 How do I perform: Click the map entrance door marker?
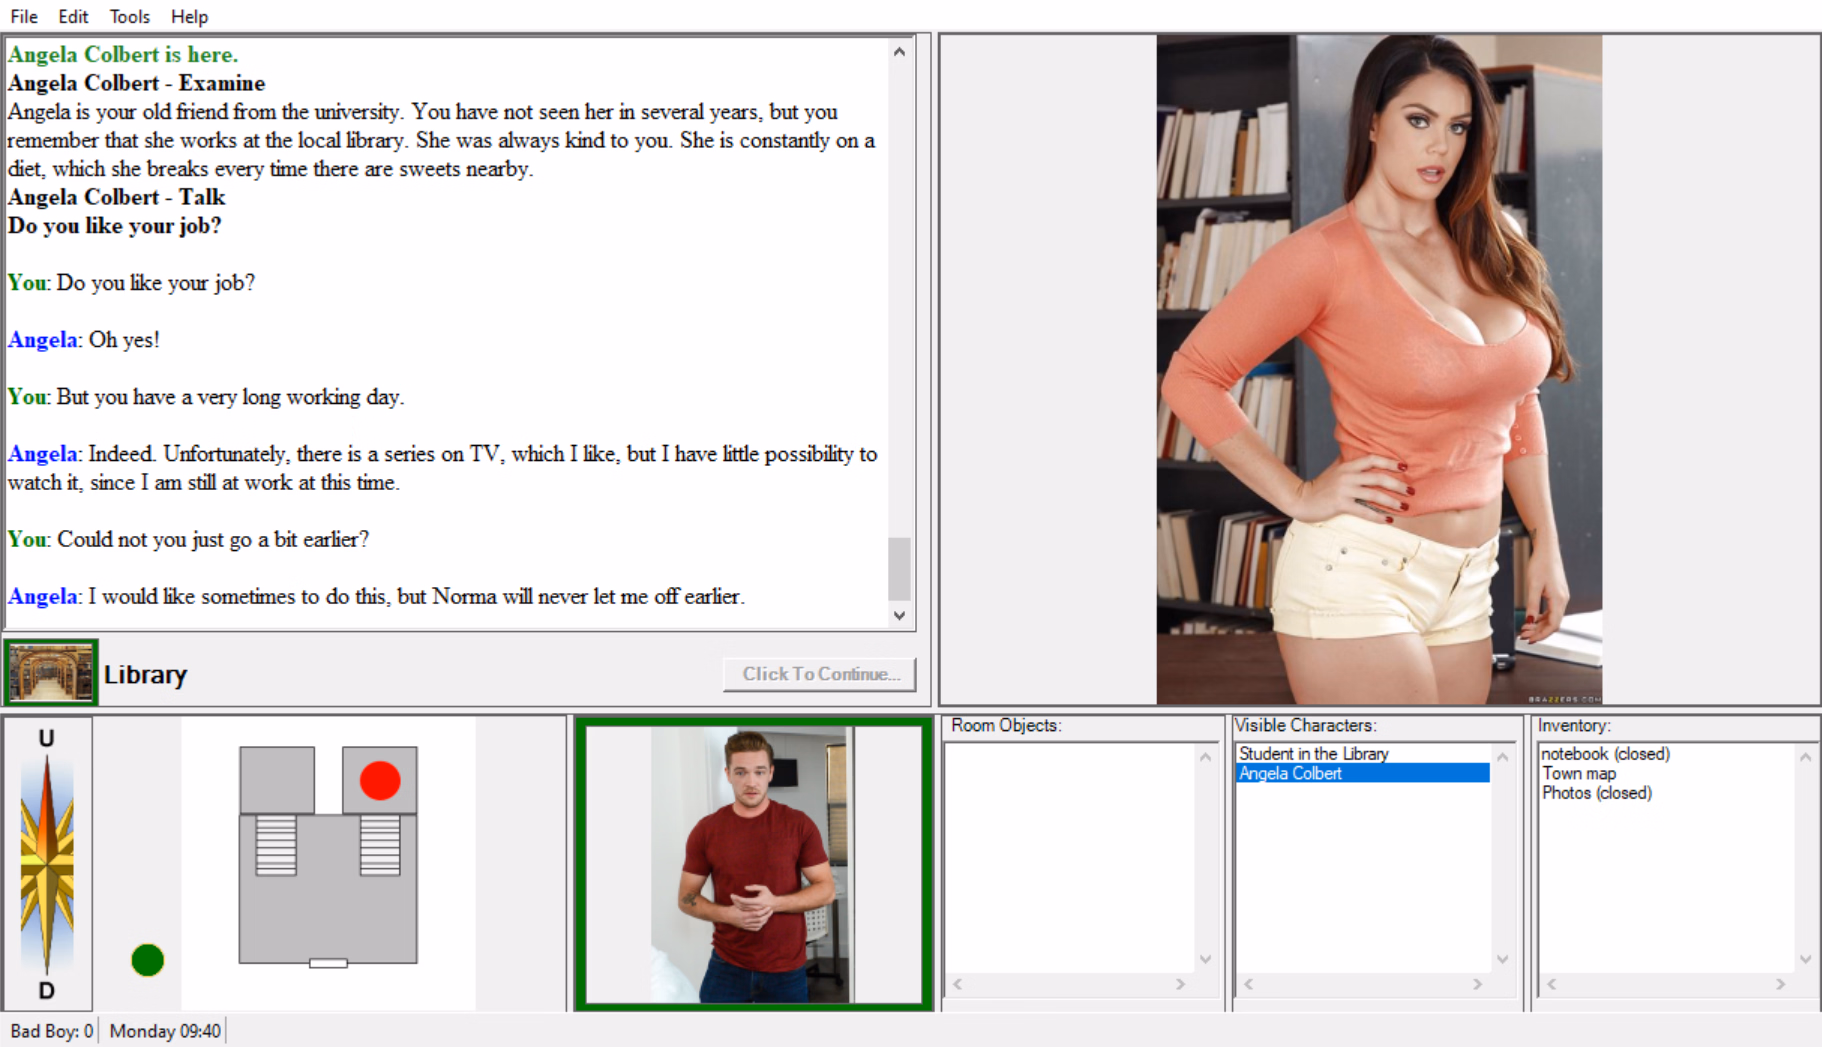(x=328, y=963)
